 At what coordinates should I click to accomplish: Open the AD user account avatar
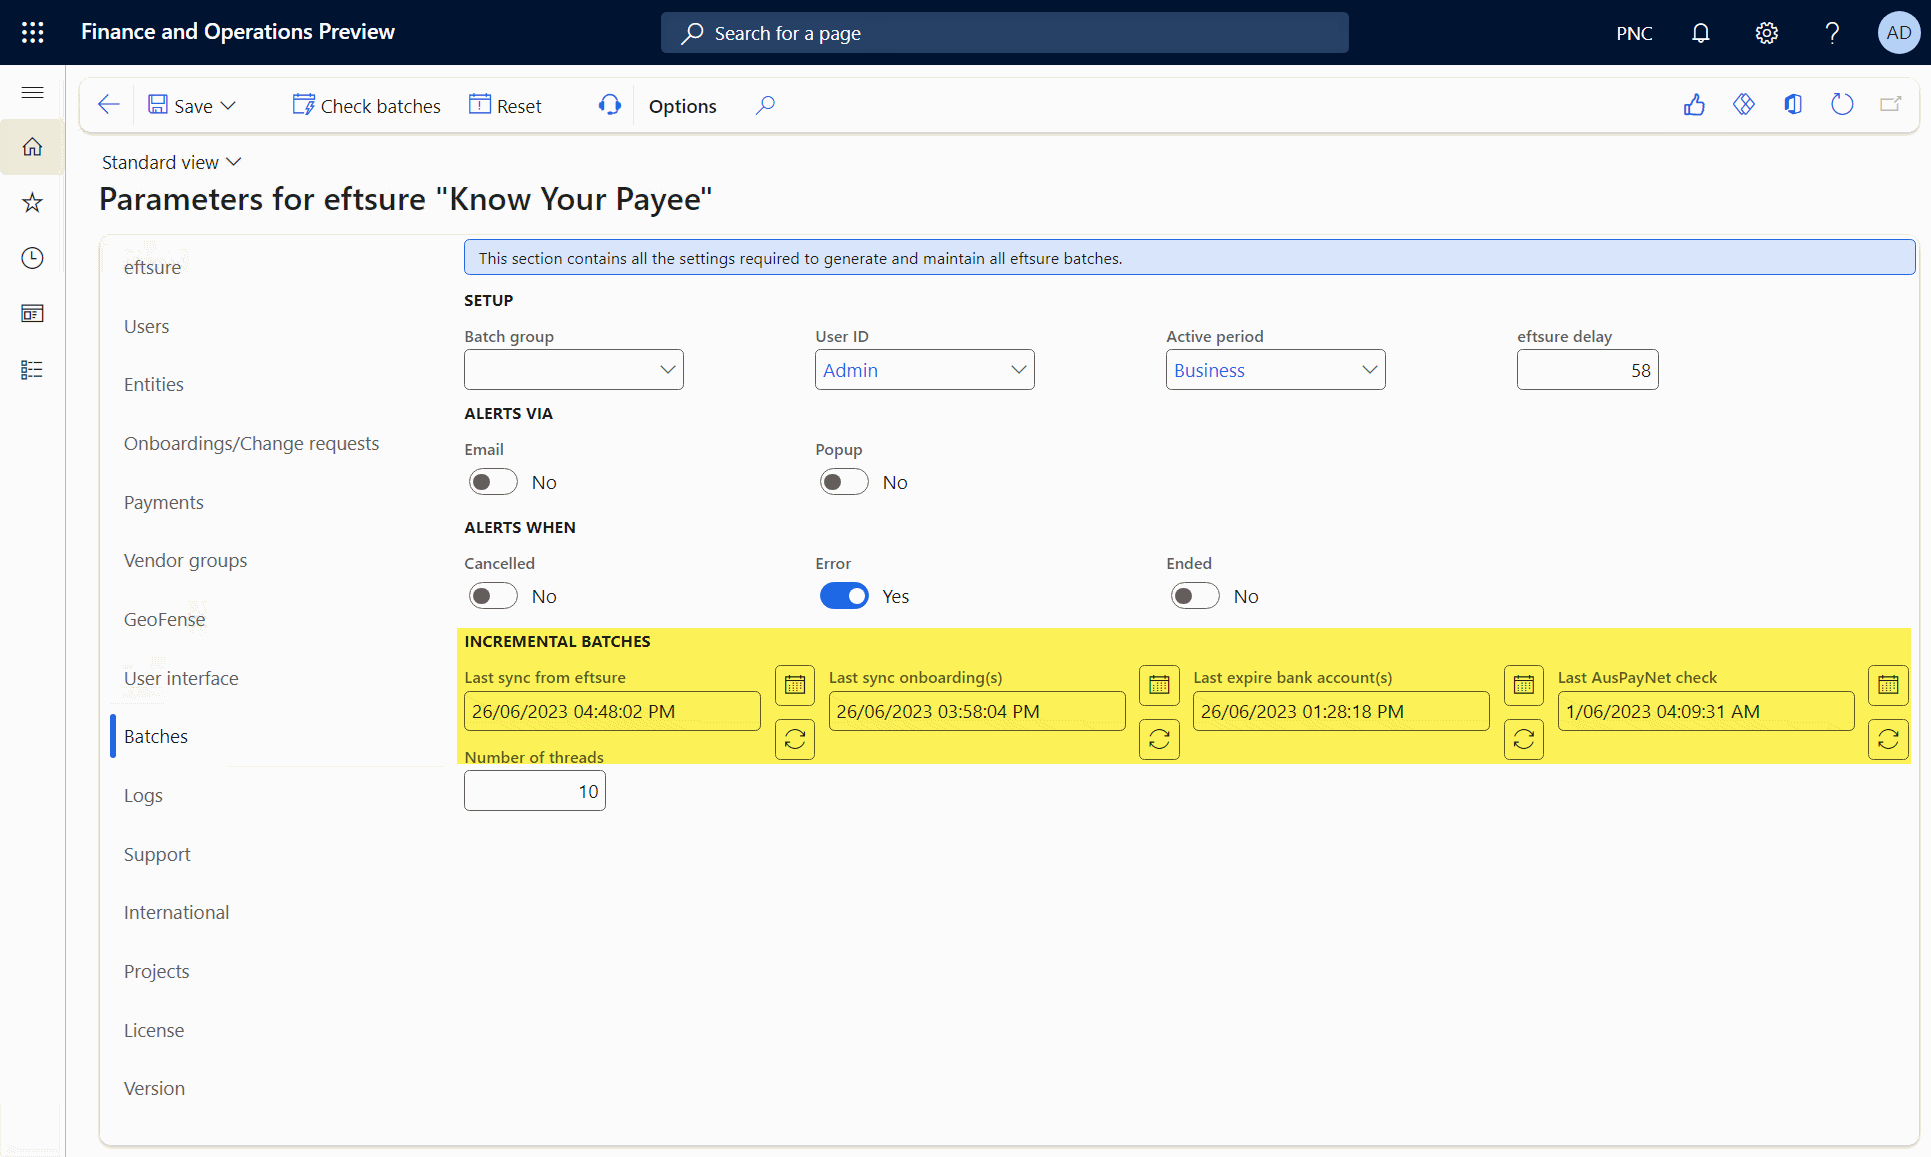tap(1898, 33)
